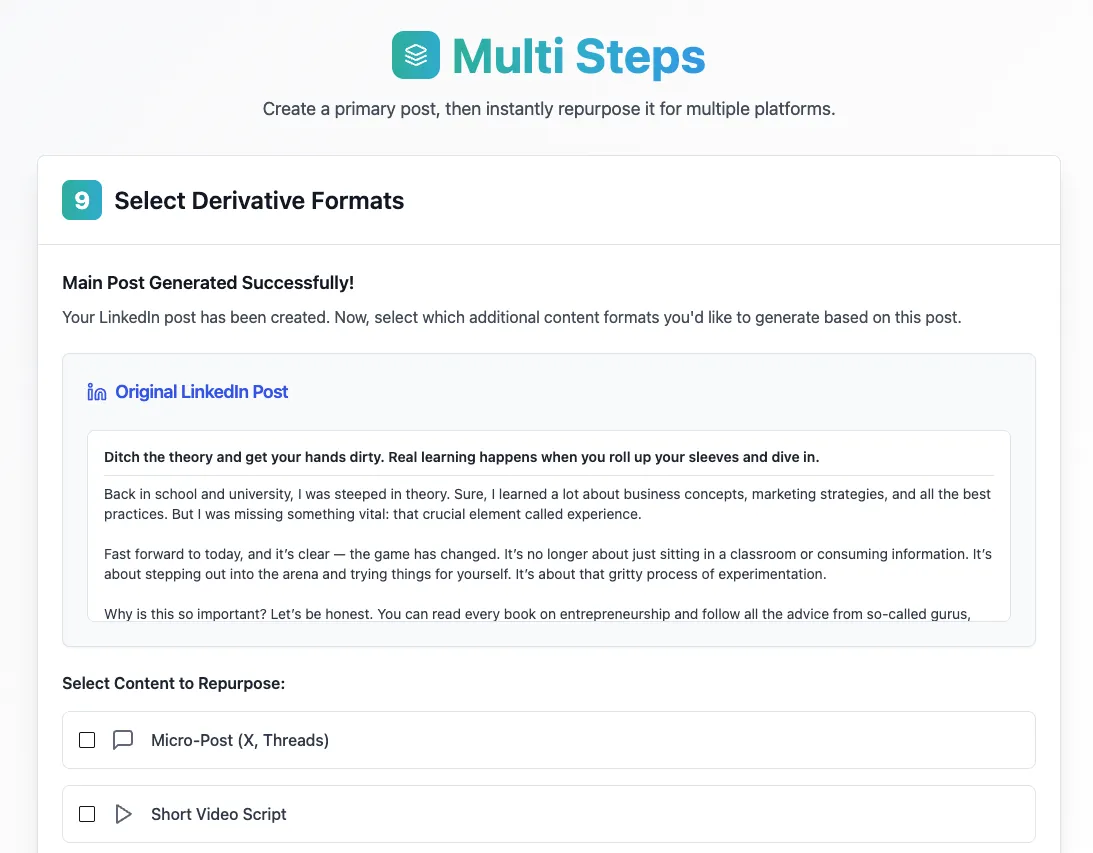Click 'Your LinkedIn post has been created' description
This screenshot has width=1093, height=853.
pos(512,318)
